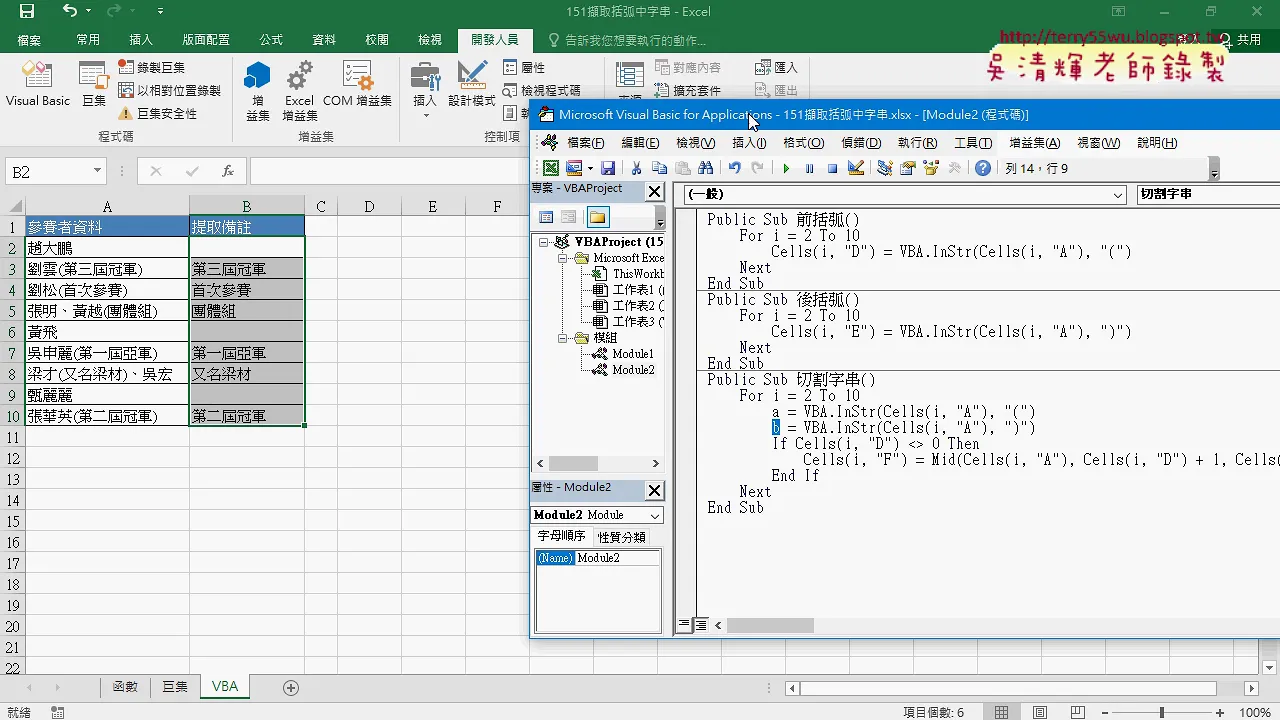Switch to 資料 ribbon tab
This screenshot has width=1280, height=720.
pyautogui.click(x=324, y=40)
